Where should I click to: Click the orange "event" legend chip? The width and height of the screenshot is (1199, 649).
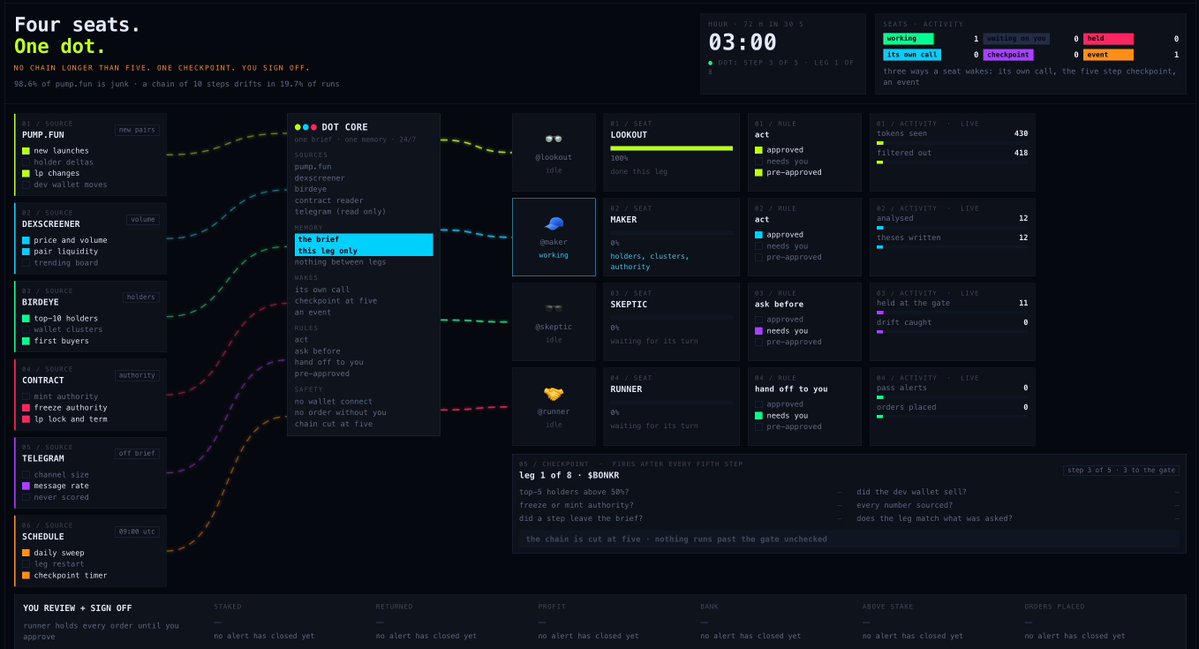pos(1108,55)
